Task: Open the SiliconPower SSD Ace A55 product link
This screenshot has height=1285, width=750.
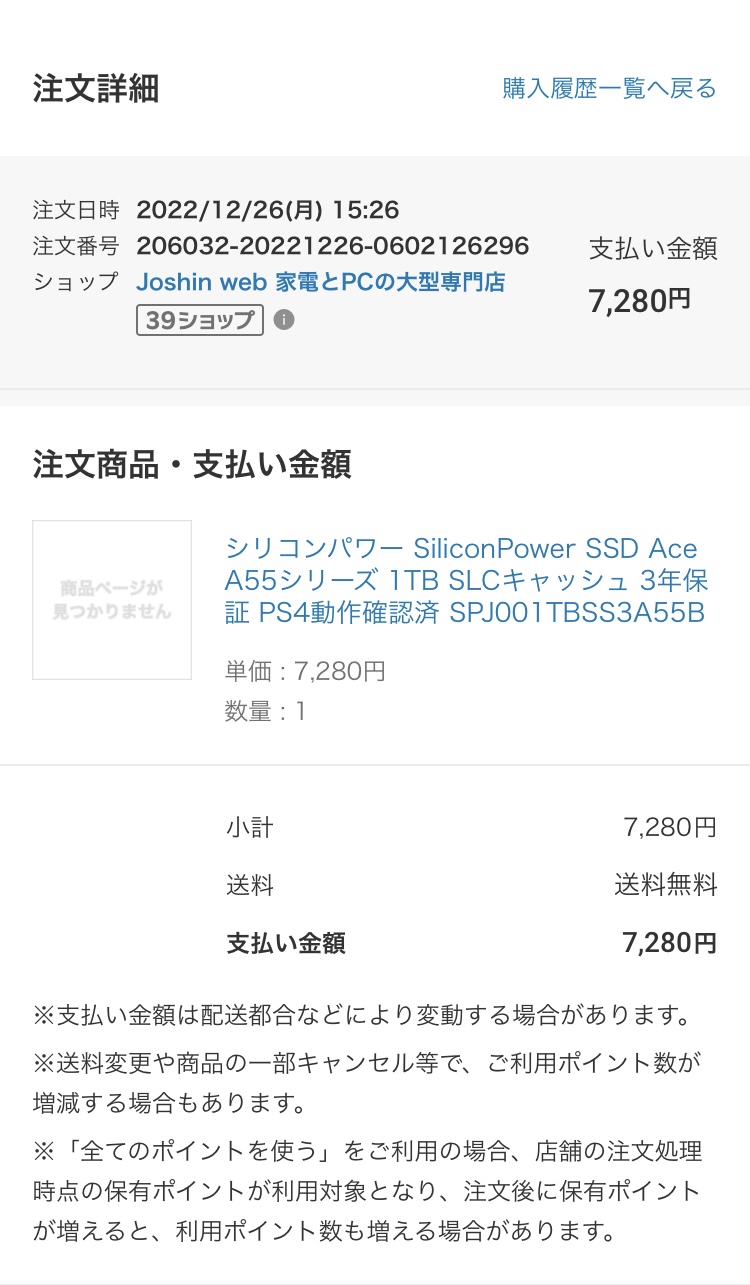Action: (465, 580)
